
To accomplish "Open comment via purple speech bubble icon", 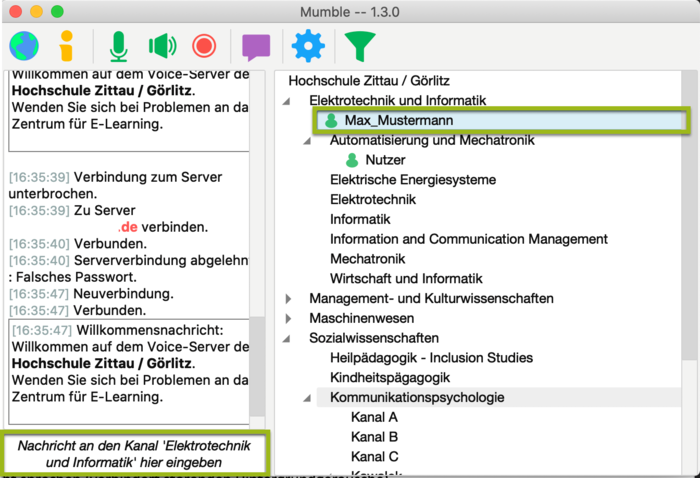I will [x=256, y=46].
